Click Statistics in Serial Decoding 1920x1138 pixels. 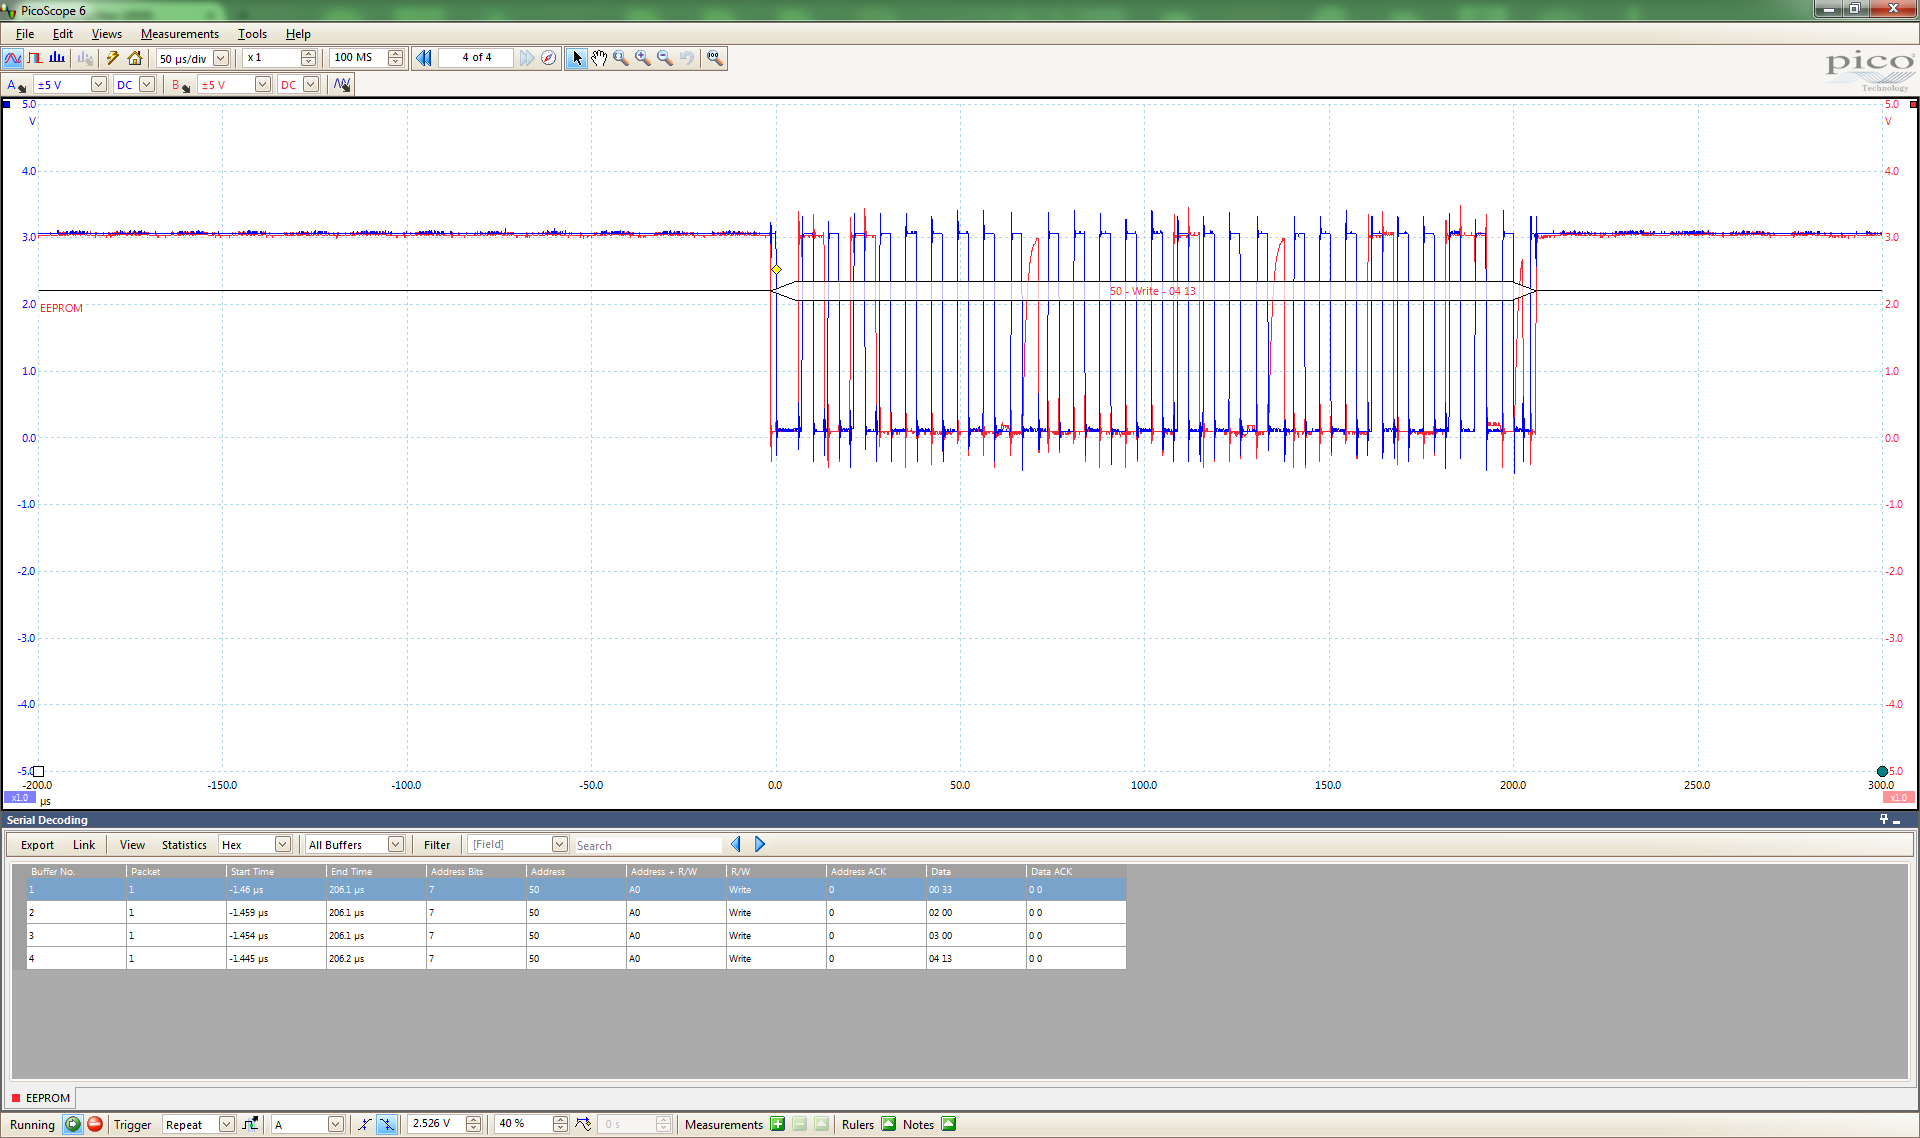pyautogui.click(x=184, y=845)
